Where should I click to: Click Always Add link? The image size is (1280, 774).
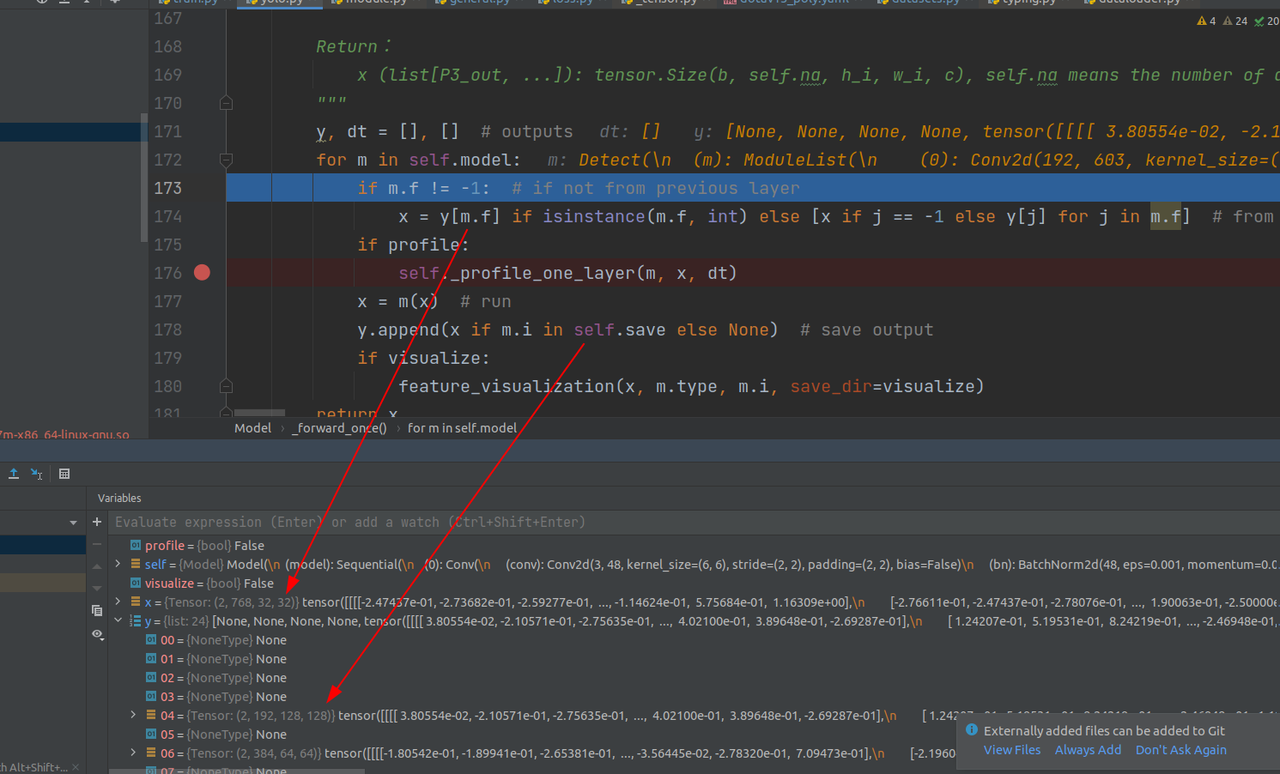1088,750
